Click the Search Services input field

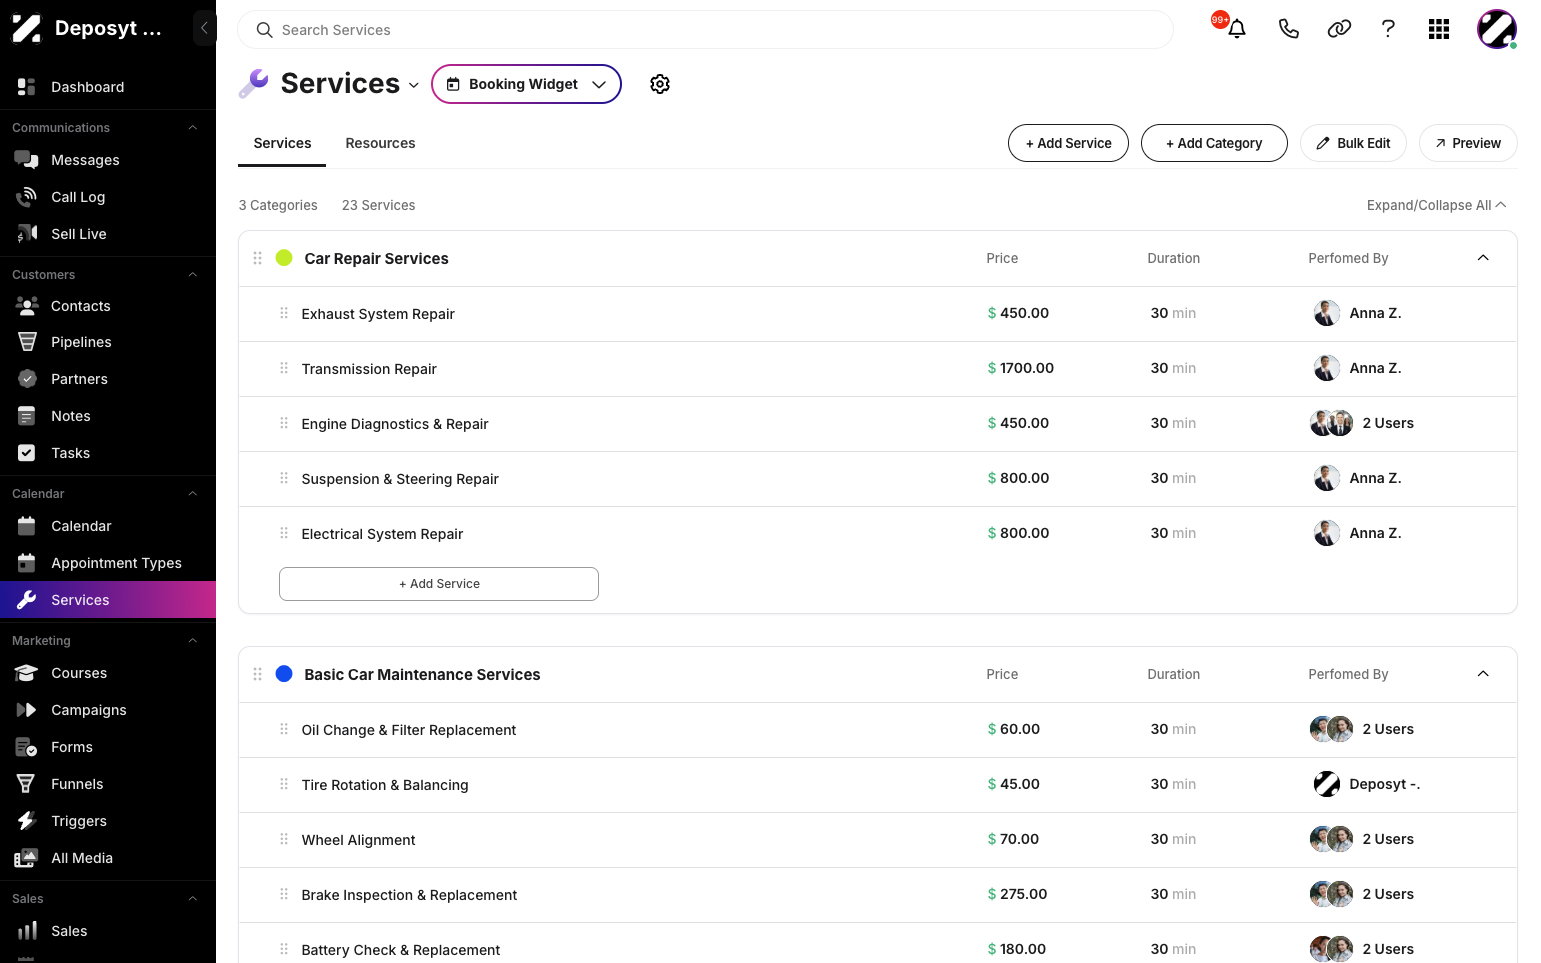pos(705,30)
